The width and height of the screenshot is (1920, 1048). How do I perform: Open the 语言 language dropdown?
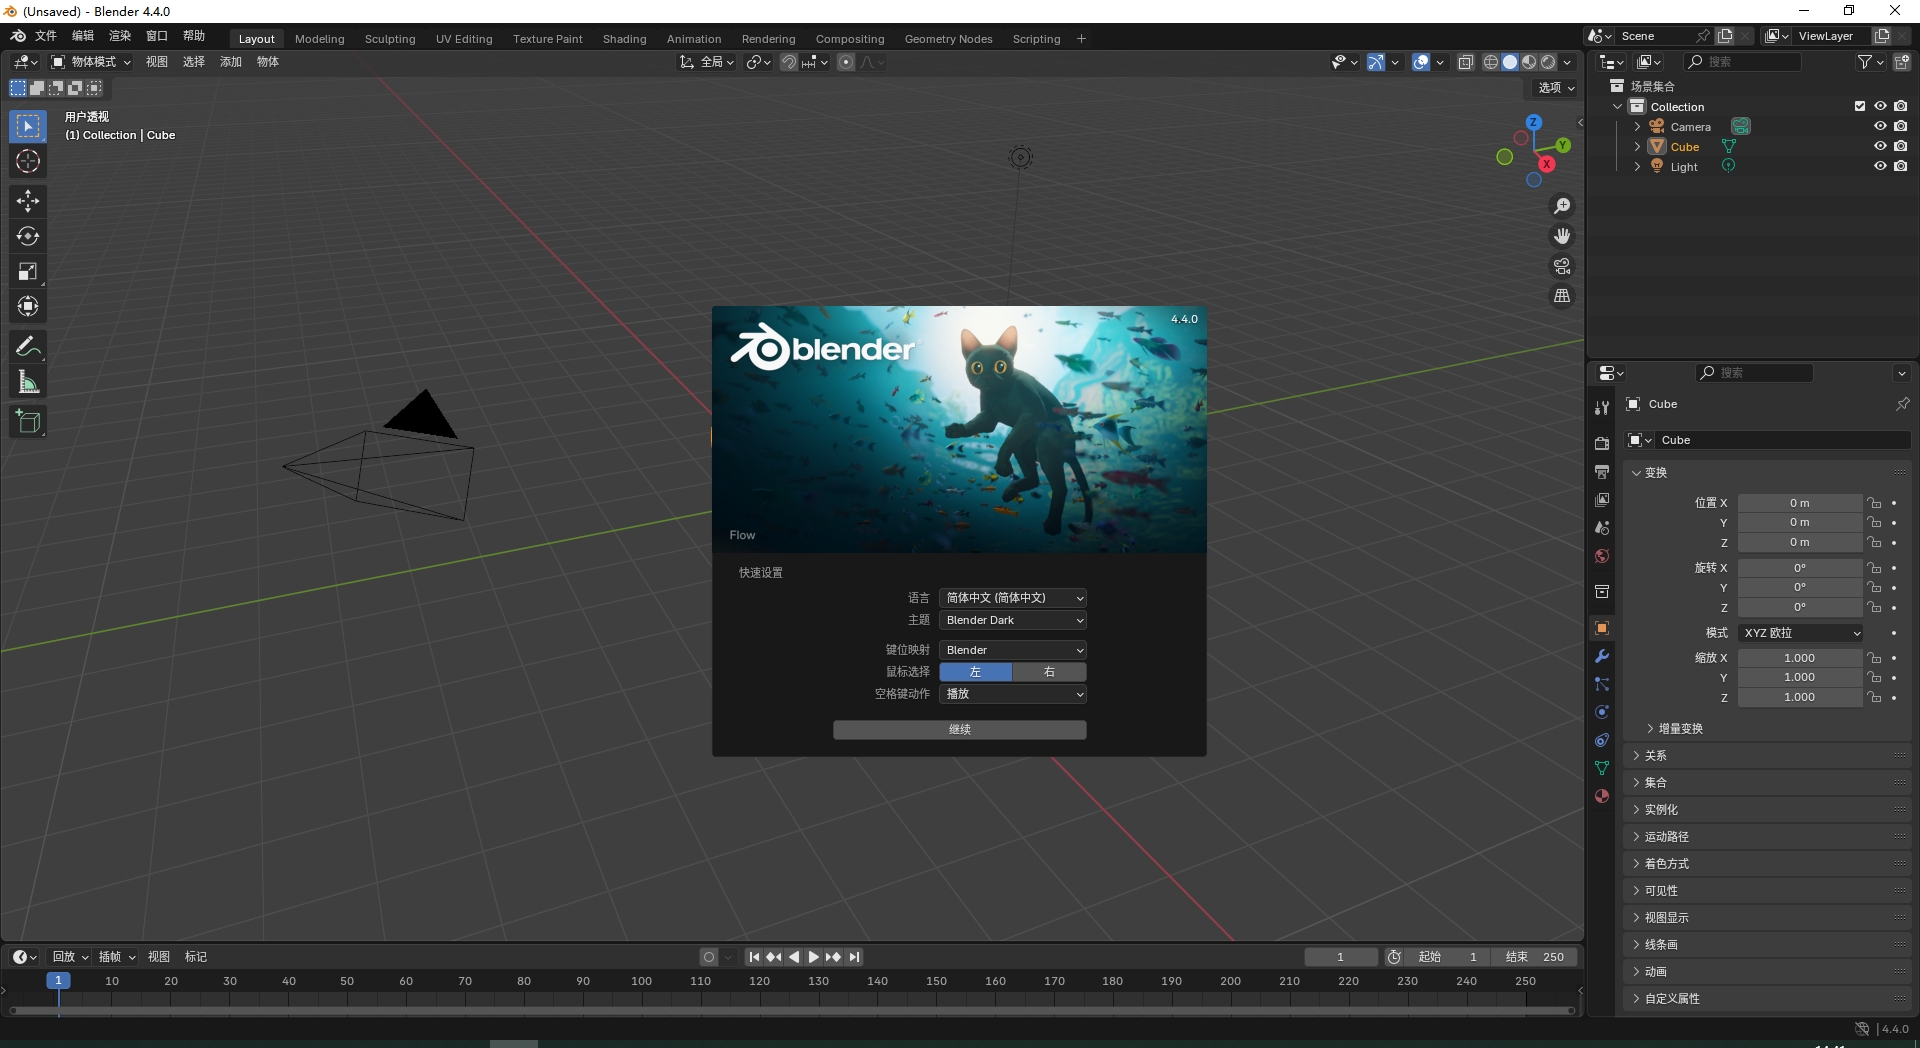1012,597
